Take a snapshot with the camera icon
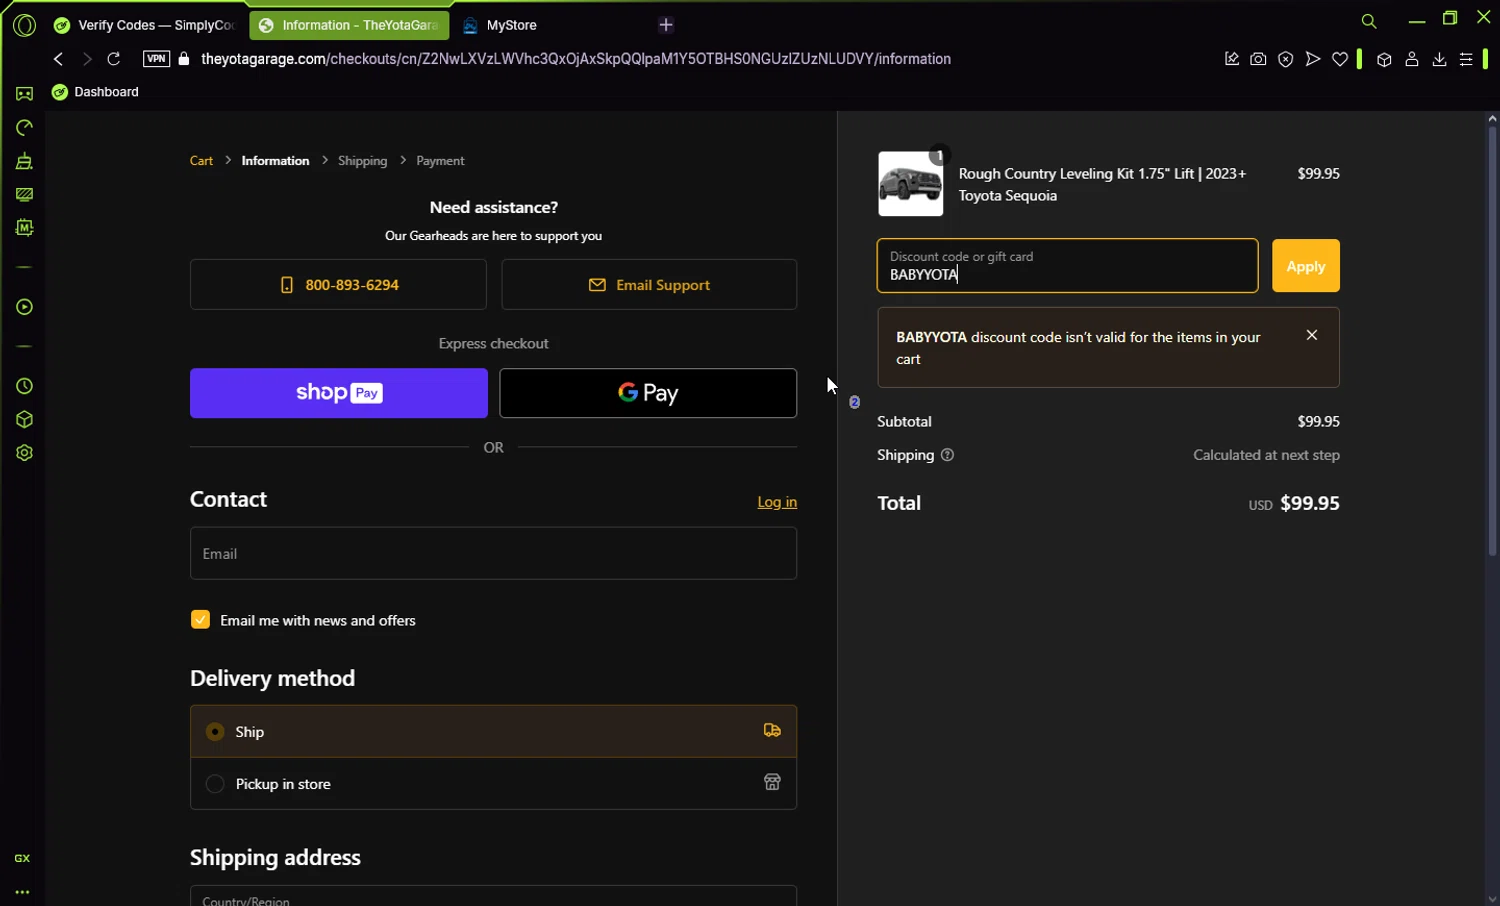The width and height of the screenshot is (1500, 906). [1258, 59]
